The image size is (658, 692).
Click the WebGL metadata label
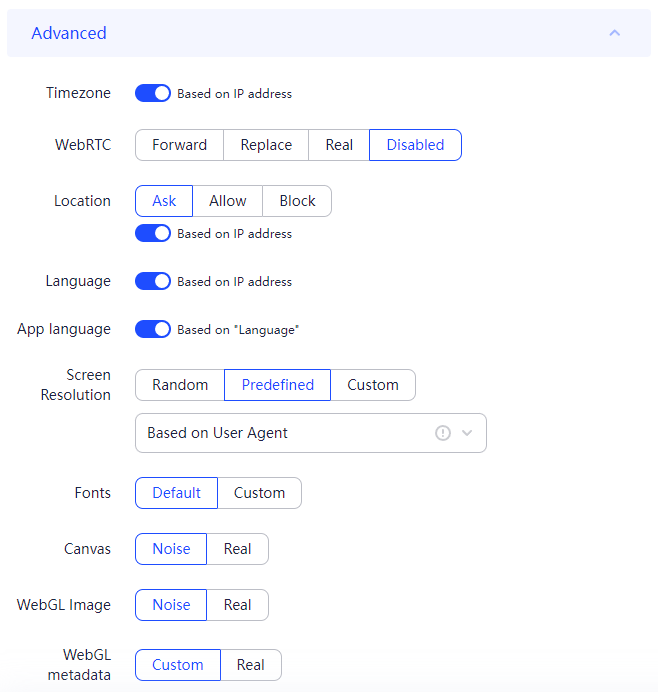coord(79,665)
